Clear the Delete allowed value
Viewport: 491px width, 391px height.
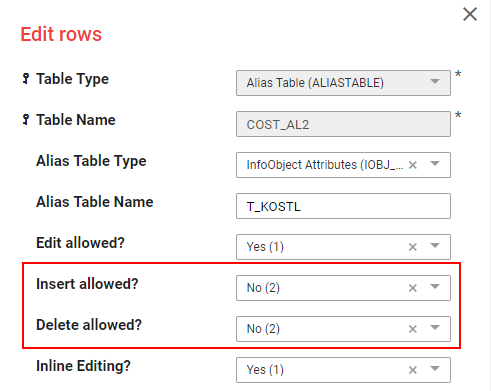[413, 329]
